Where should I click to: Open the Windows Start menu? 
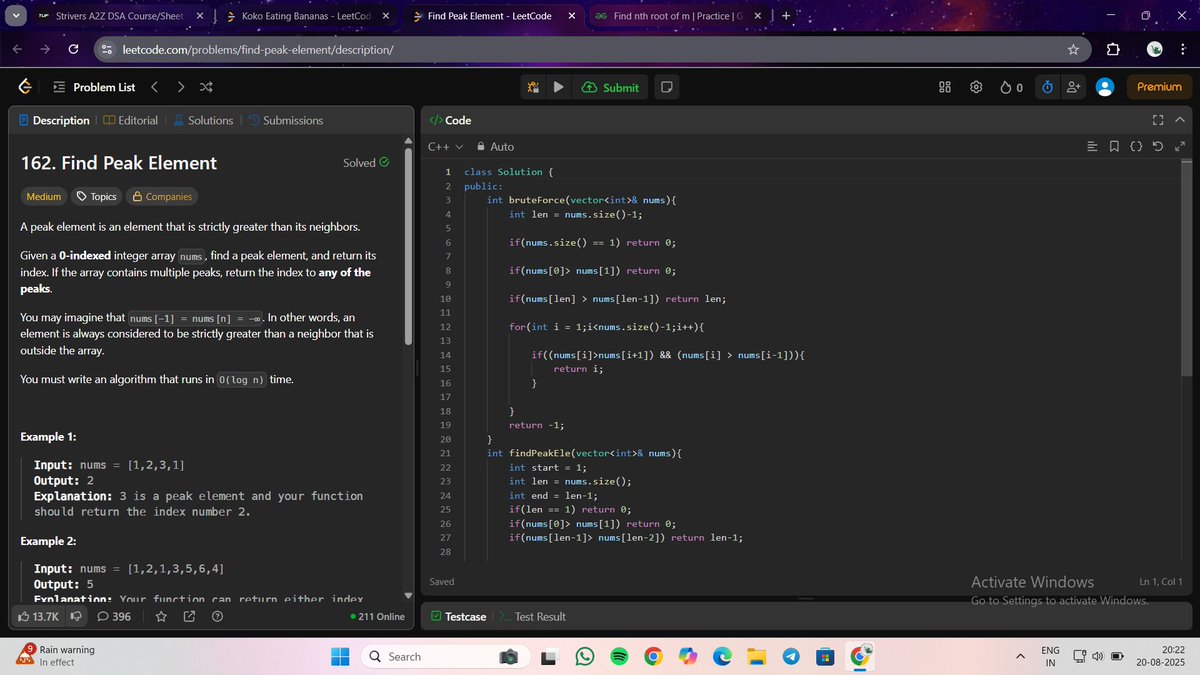tap(340, 656)
